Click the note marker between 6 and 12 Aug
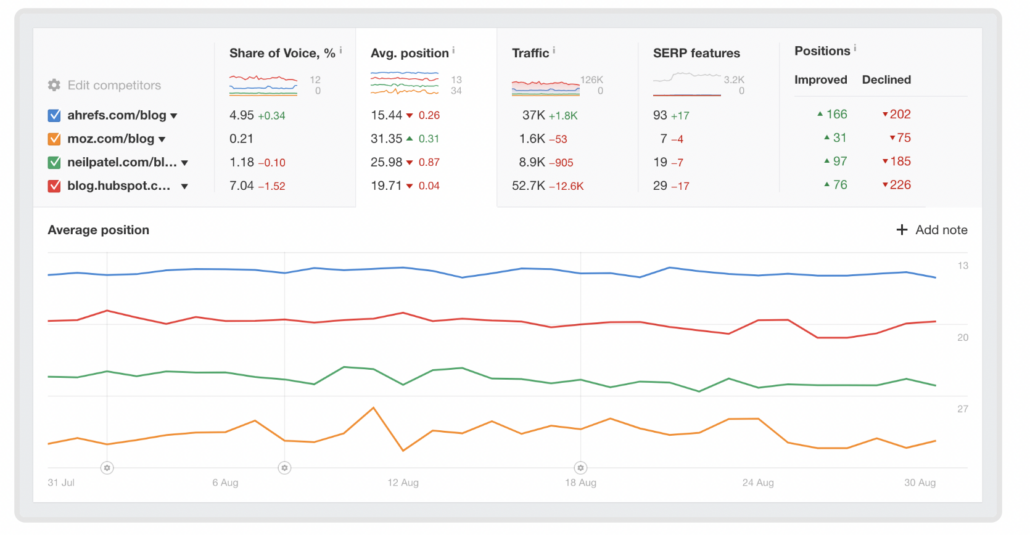This screenshot has width=1030, height=535. (x=284, y=467)
